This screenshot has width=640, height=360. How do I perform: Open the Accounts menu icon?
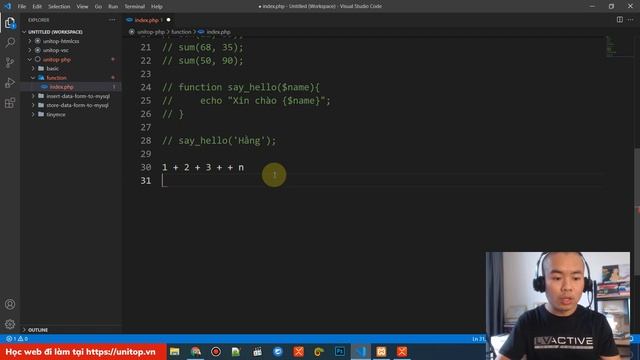tap(10, 304)
